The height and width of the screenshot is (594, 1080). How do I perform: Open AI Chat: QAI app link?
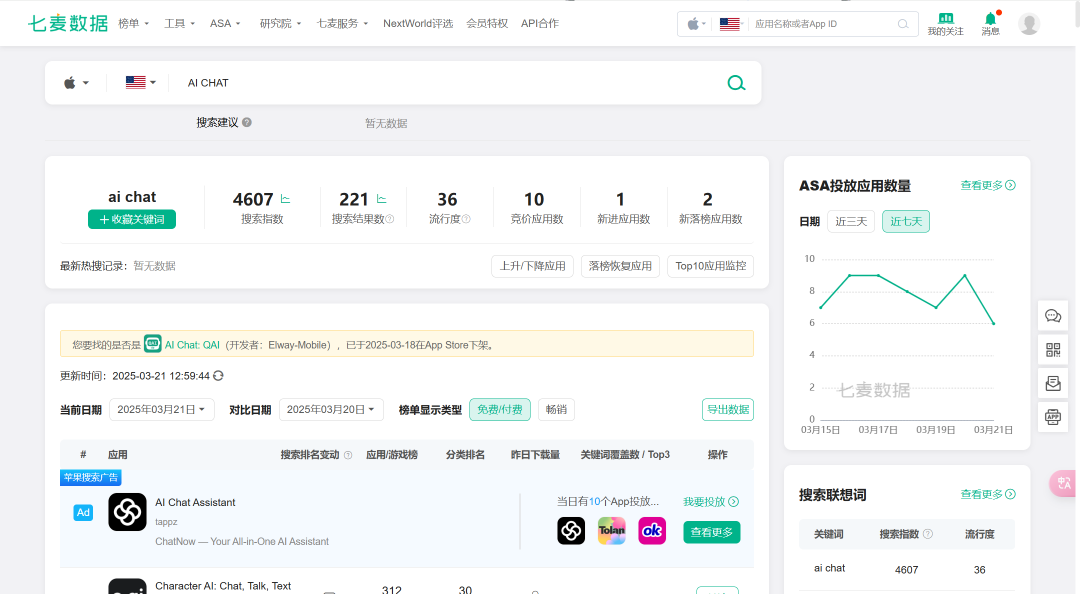click(192, 345)
